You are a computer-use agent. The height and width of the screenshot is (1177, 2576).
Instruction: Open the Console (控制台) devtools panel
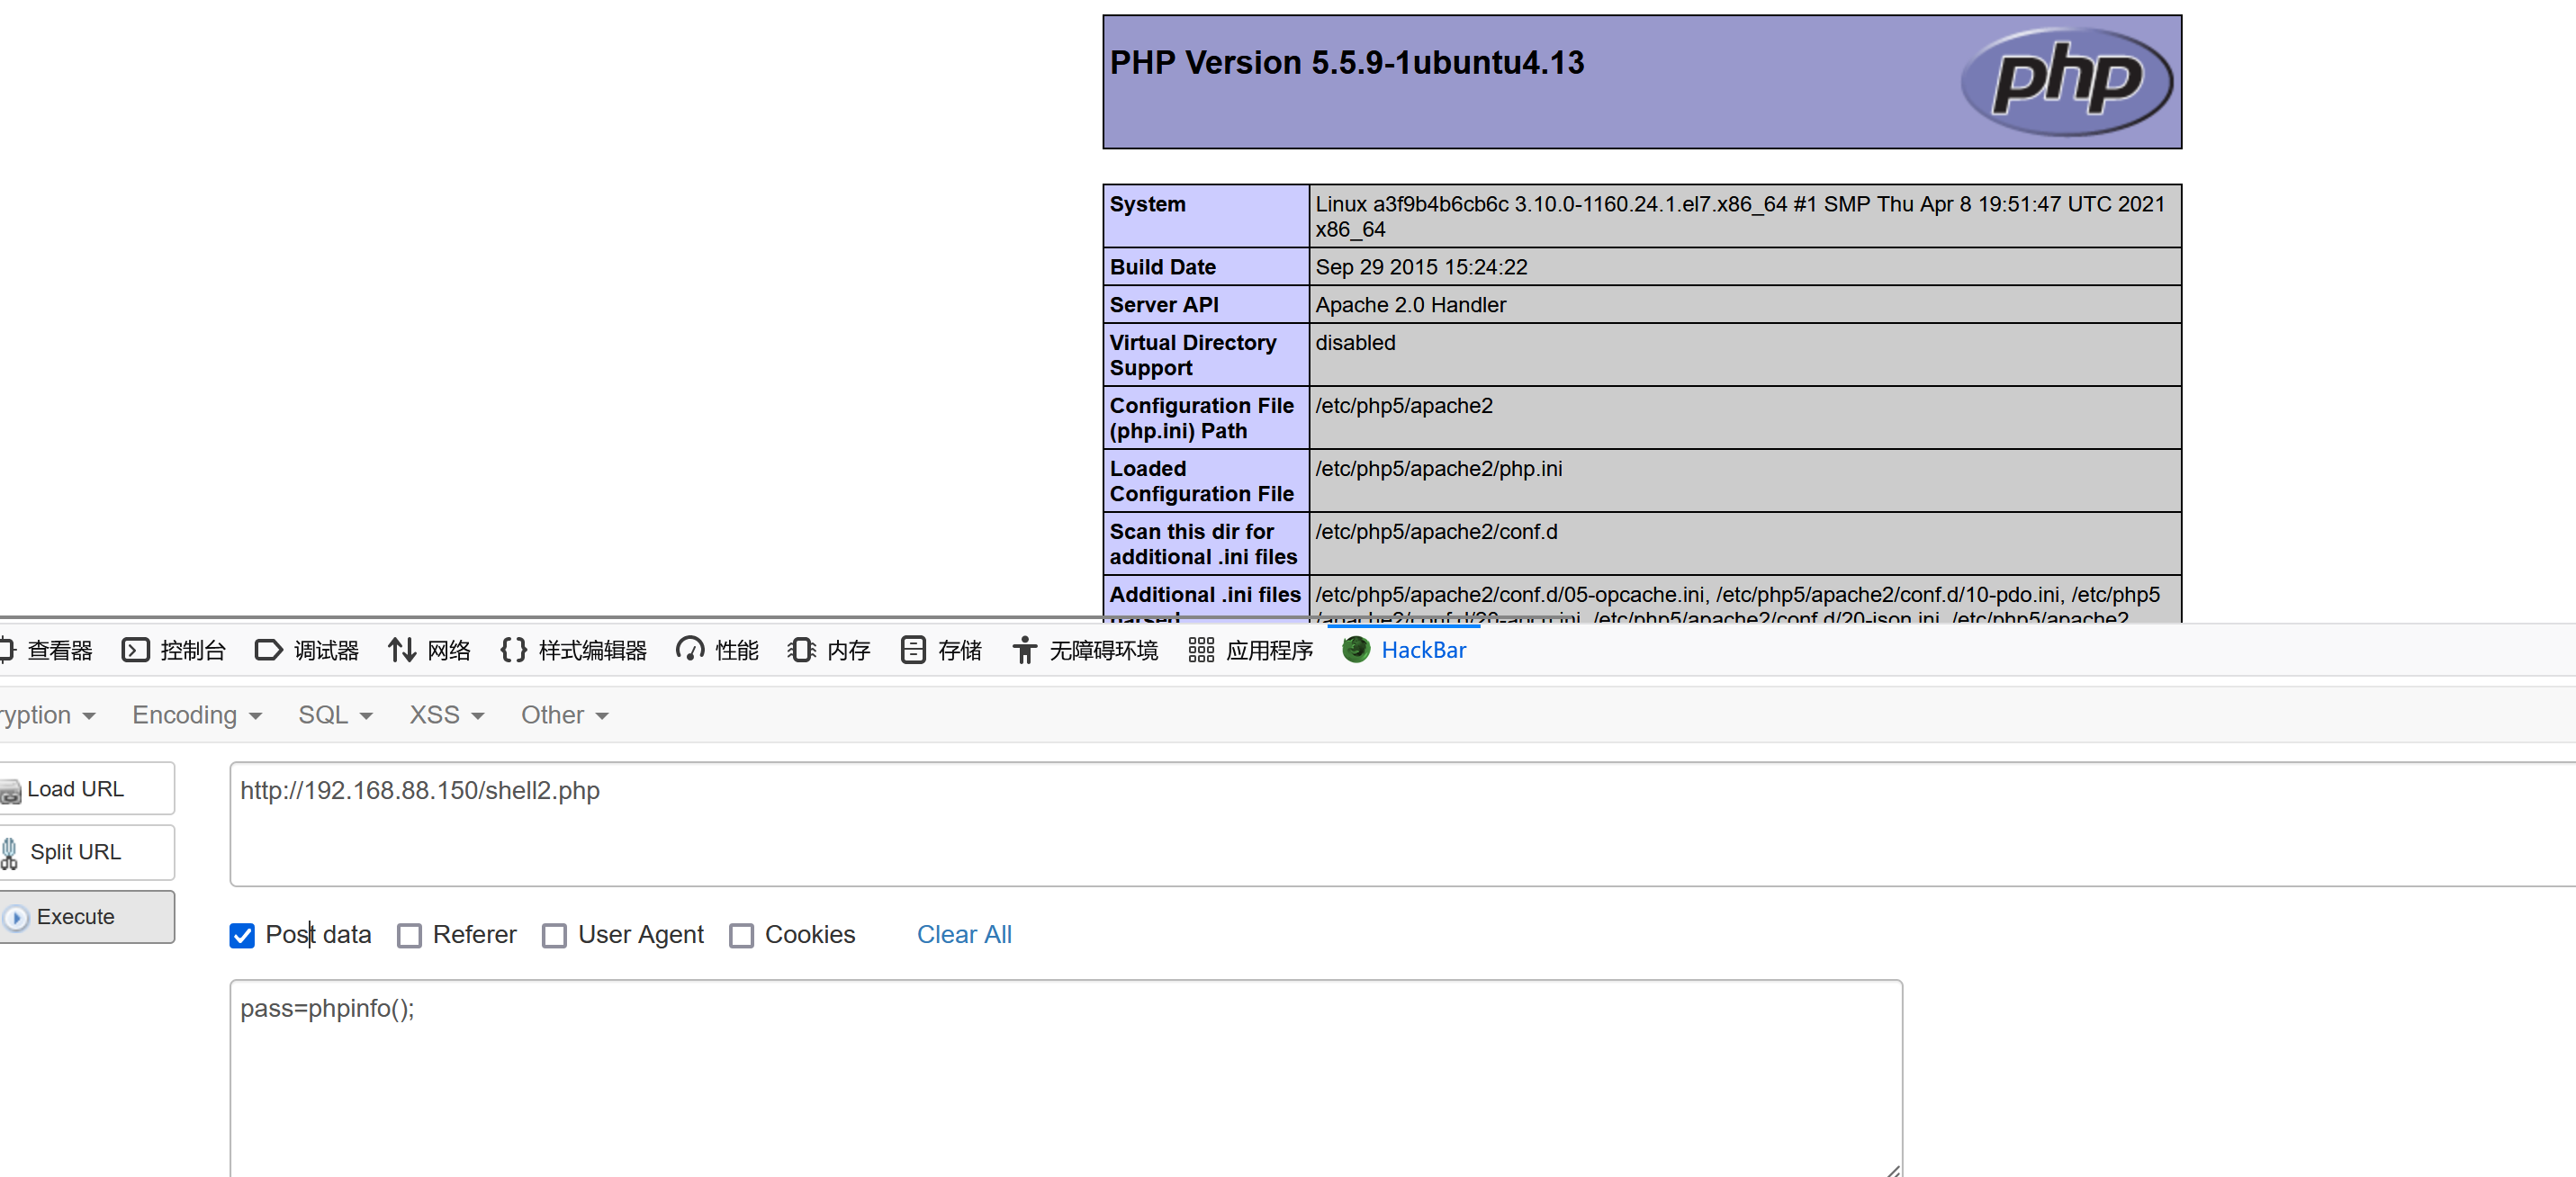pos(173,650)
